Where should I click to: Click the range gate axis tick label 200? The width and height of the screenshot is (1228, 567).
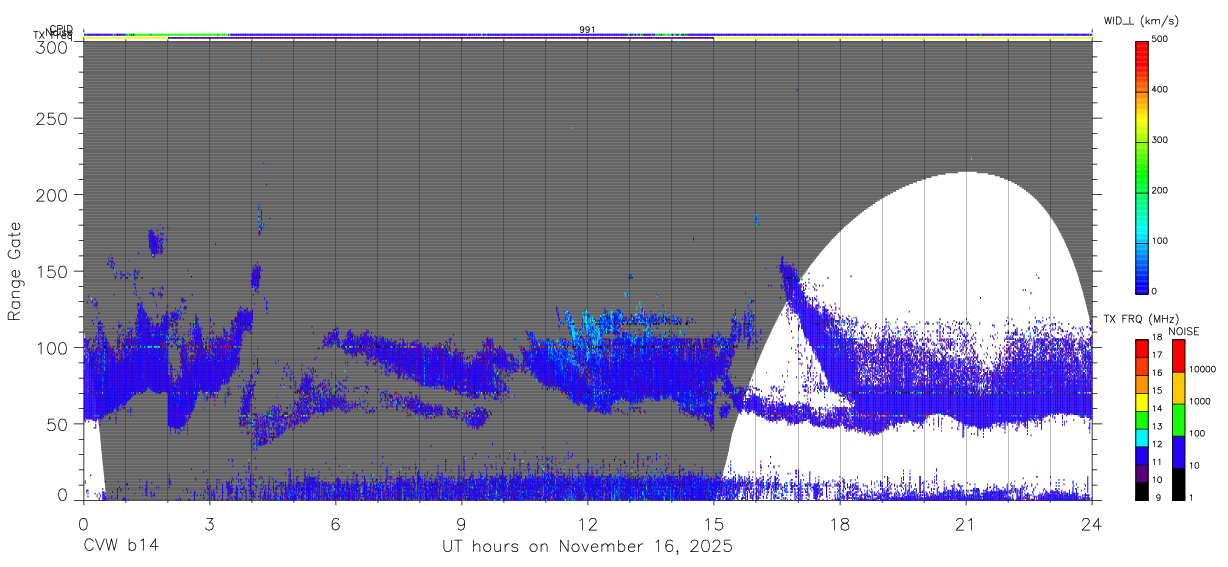[52, 194]
